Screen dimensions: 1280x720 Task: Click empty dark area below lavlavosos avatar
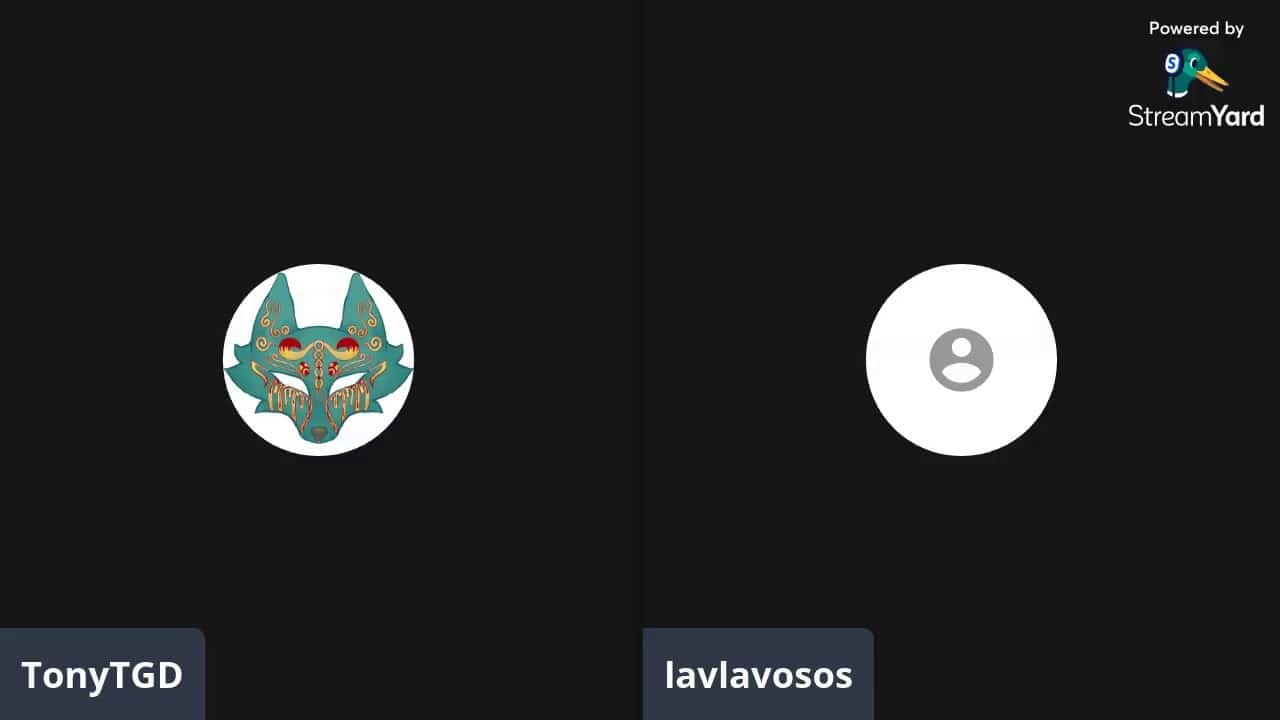point(961,540)
